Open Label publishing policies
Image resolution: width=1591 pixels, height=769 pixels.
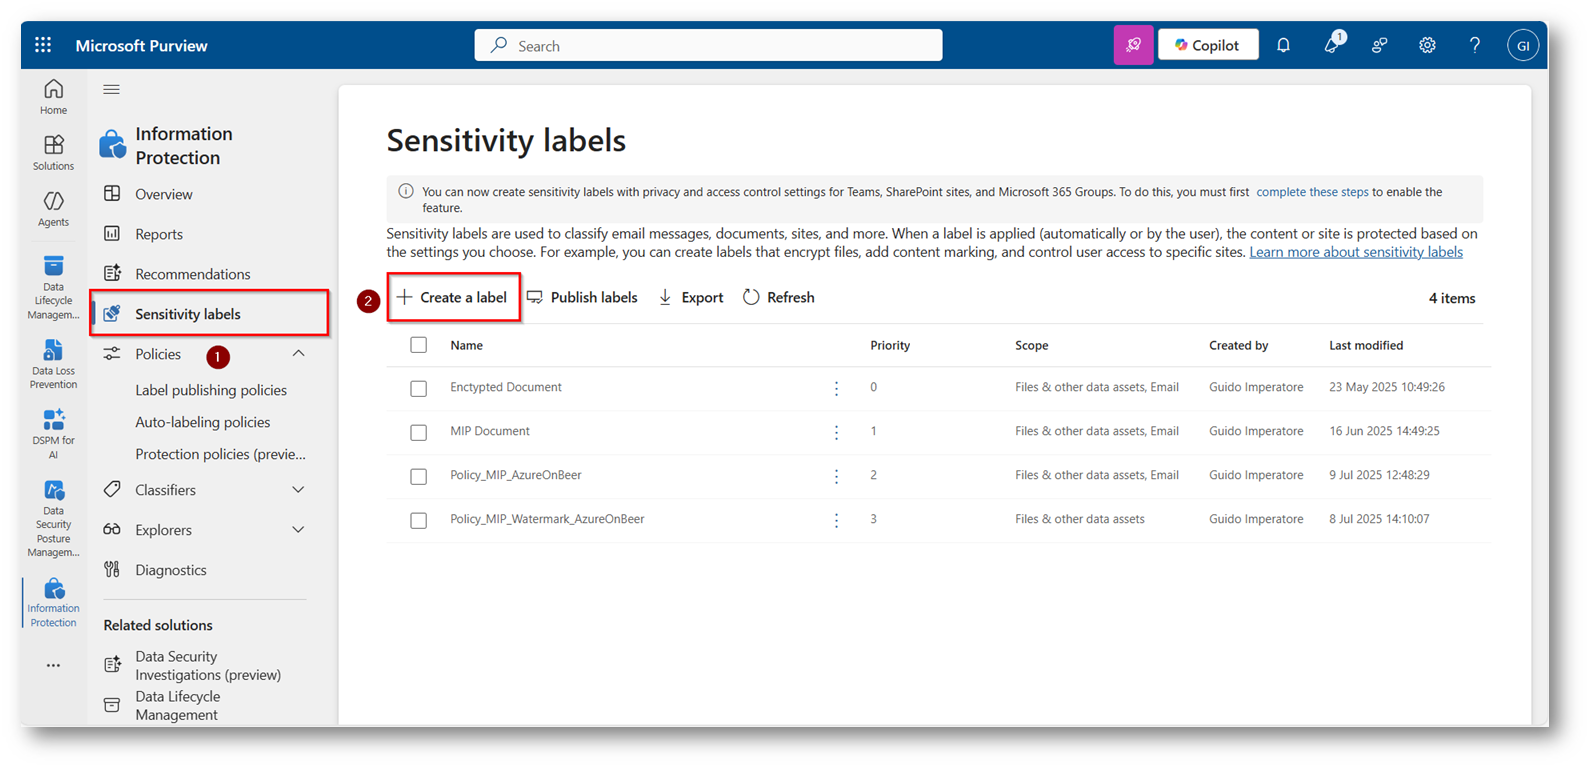coord(211,390)
